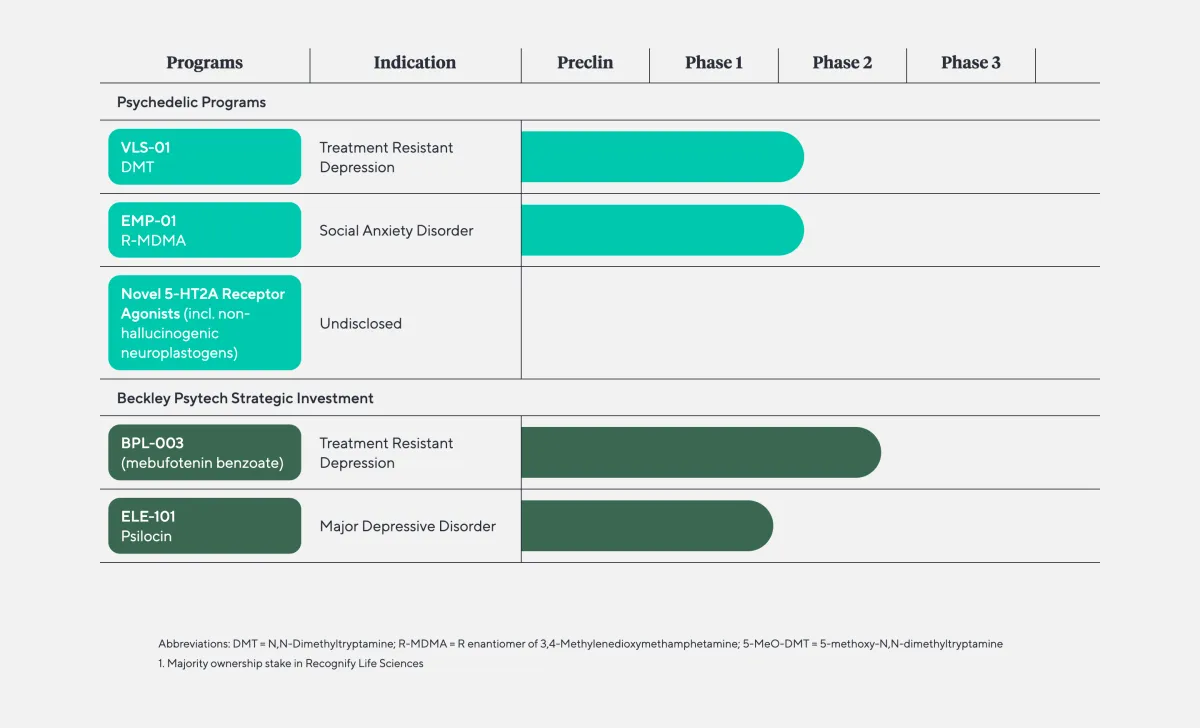
Task: Select the Phase 3 column header
Action: [970, 62]
